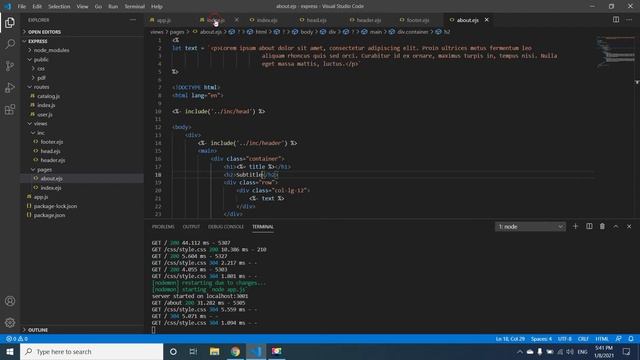The image size is (640, 360).
Task: Open terminal selector dropdown '1: node'
Action: (530, 227)
